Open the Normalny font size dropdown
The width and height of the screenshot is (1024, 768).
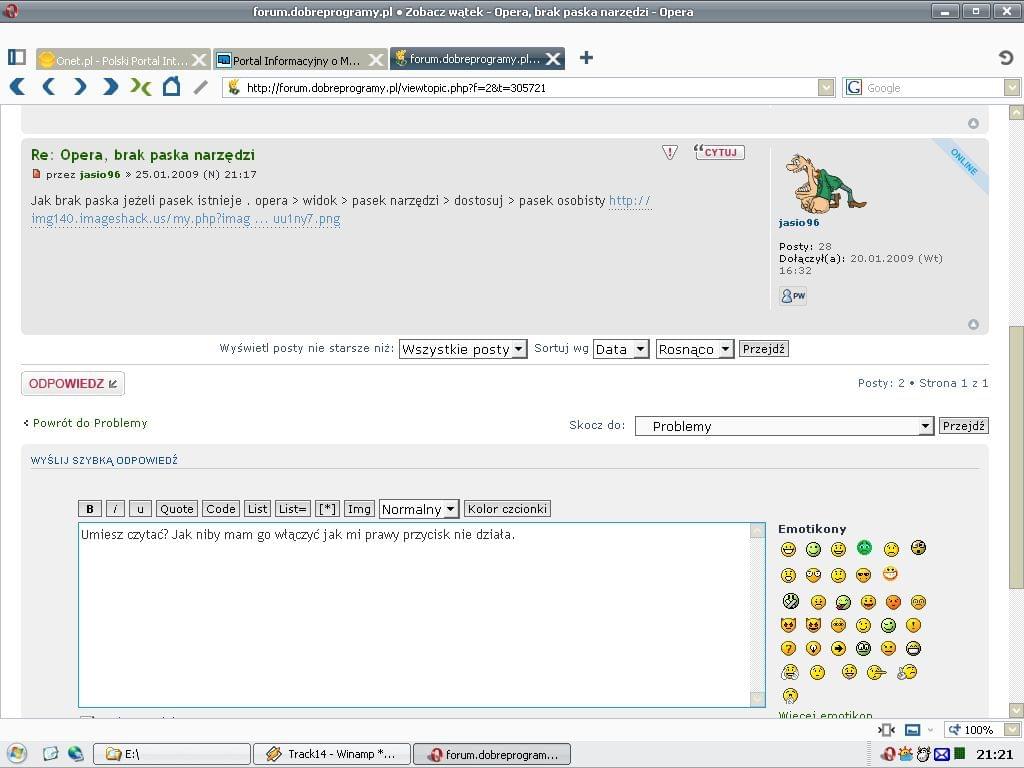coord(419,509)
